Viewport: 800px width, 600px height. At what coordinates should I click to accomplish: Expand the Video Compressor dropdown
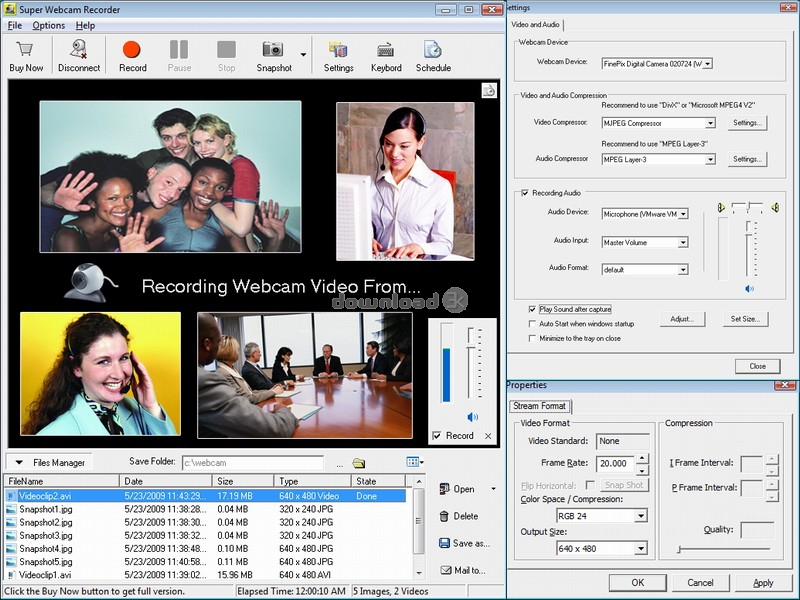pyautogui.click(x=710, y=123)
